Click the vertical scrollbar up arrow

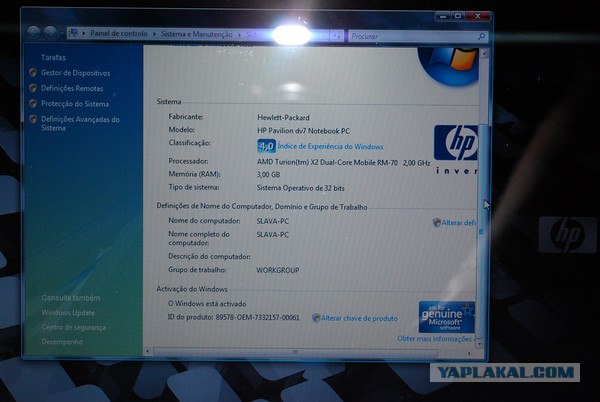(x=484, y=53)
